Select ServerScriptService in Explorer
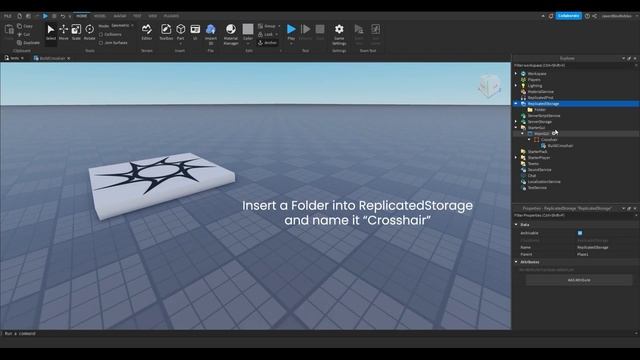640x360 pixels. click(544, 116)
